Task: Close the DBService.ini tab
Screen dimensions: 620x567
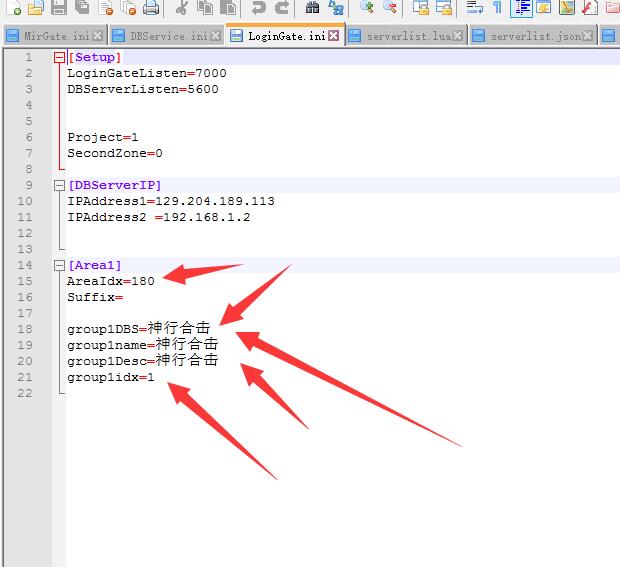Action: click(x=216, y=36)
